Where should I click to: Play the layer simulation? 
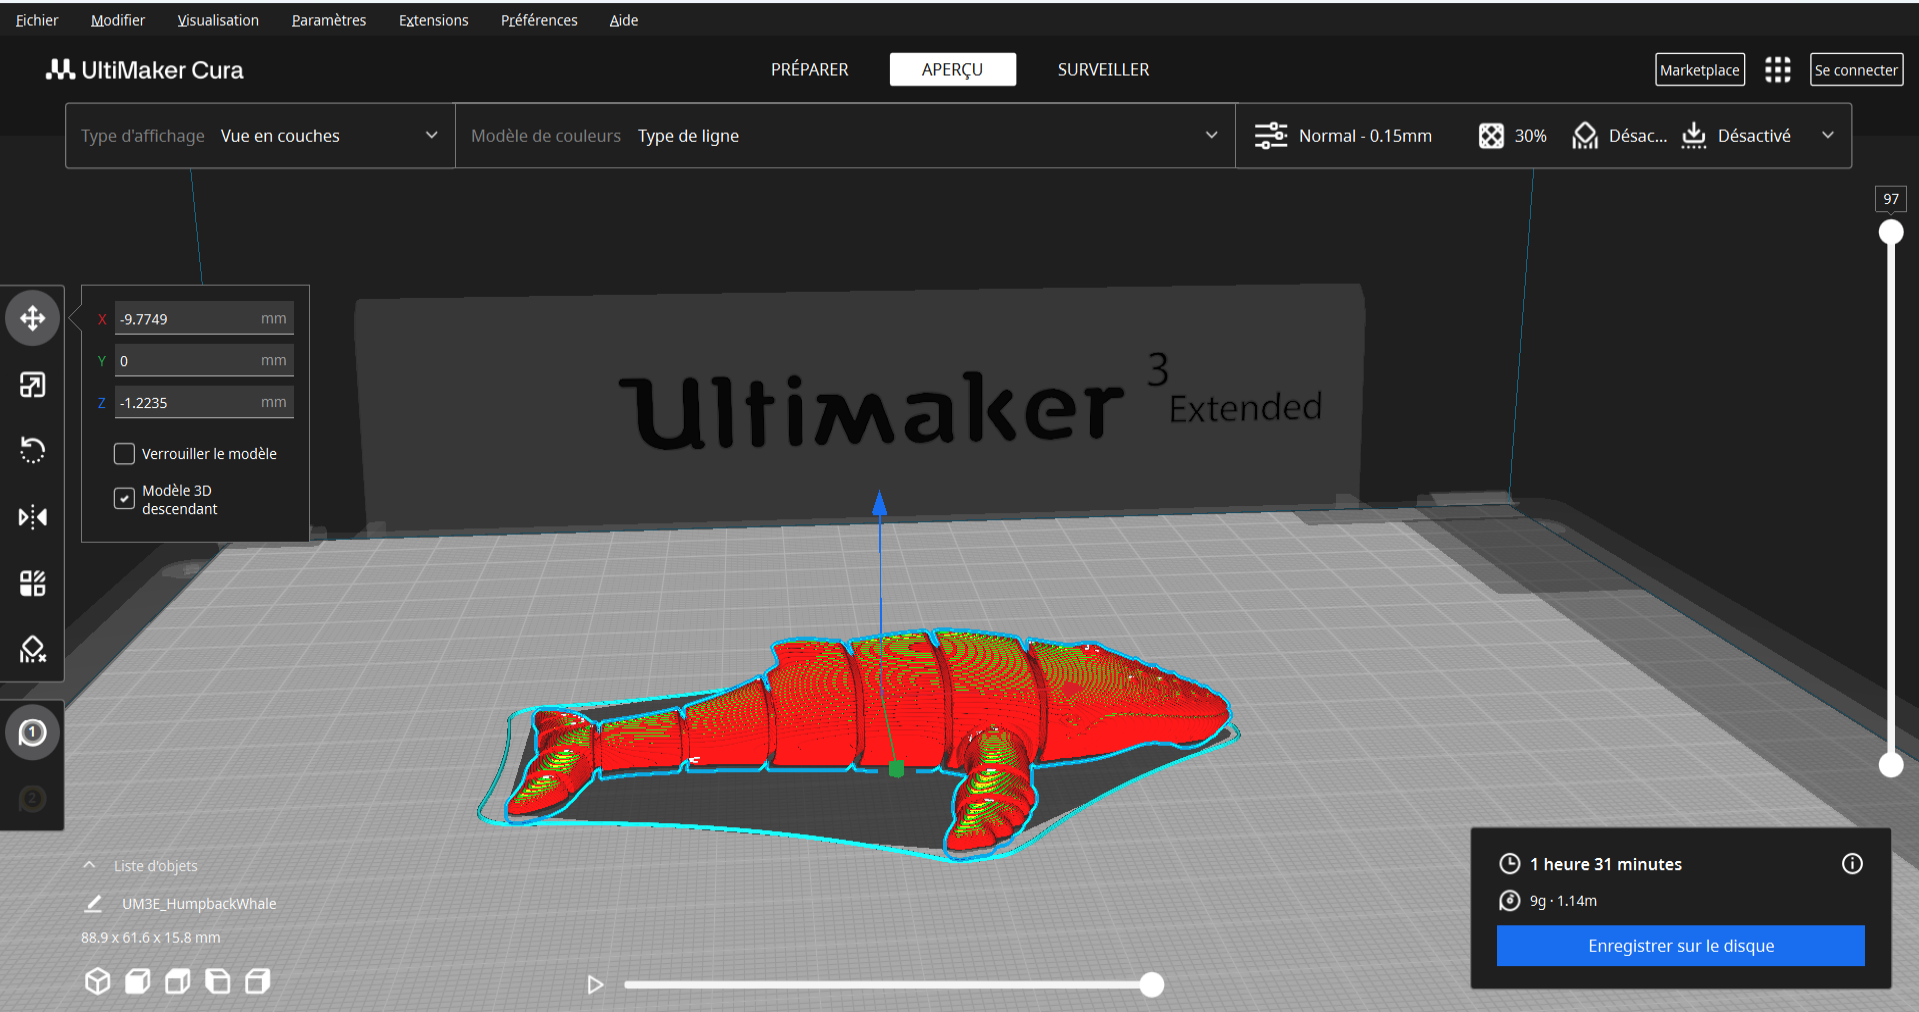(595, 985)
